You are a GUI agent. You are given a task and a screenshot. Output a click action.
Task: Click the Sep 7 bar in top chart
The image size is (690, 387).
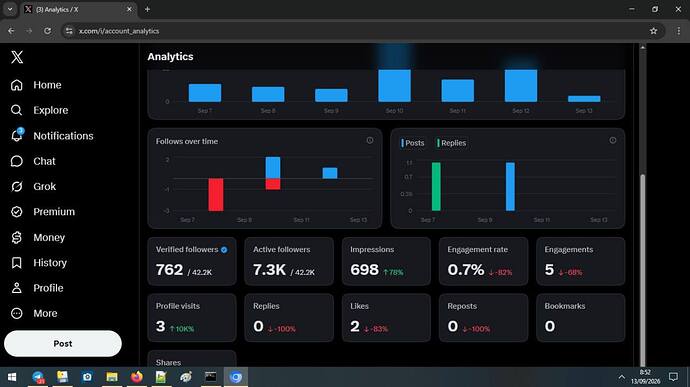205,93
